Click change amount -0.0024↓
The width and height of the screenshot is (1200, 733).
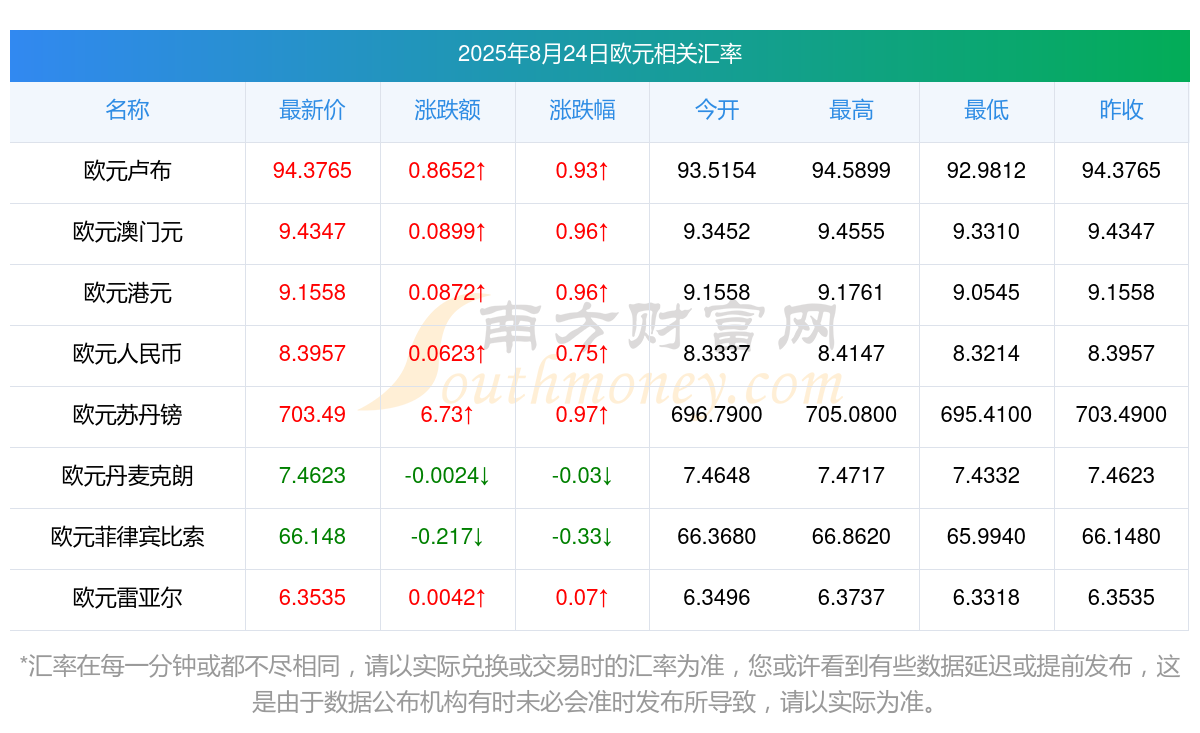point(447,476)
